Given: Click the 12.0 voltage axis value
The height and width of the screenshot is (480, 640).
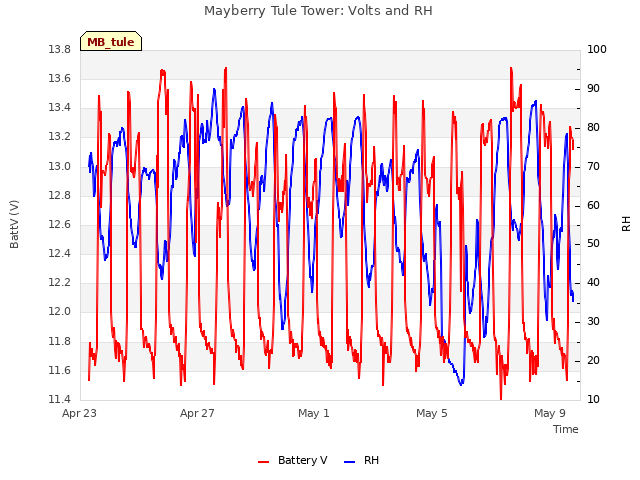Looking at the screenshot, I should coord(60,312).
